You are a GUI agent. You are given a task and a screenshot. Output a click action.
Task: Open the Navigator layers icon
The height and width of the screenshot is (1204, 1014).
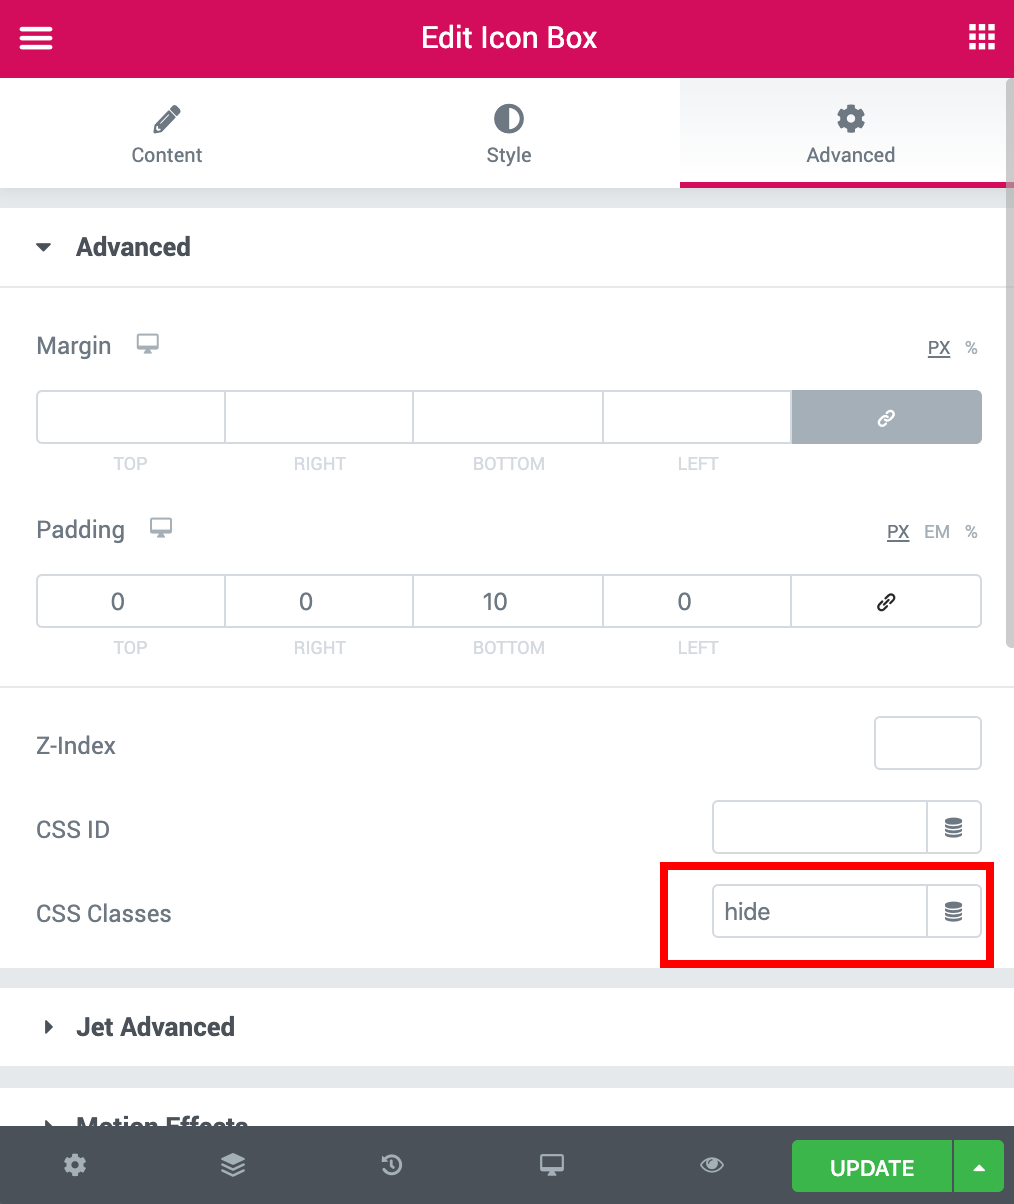point(233,1165)
